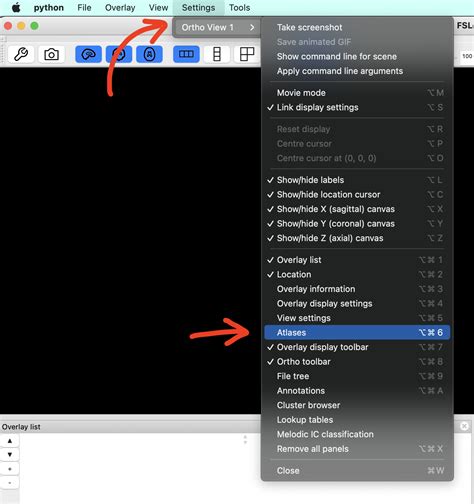Select the grid layout icon
This screenshot has width=474, height=504.
click(x=247, y=54)
